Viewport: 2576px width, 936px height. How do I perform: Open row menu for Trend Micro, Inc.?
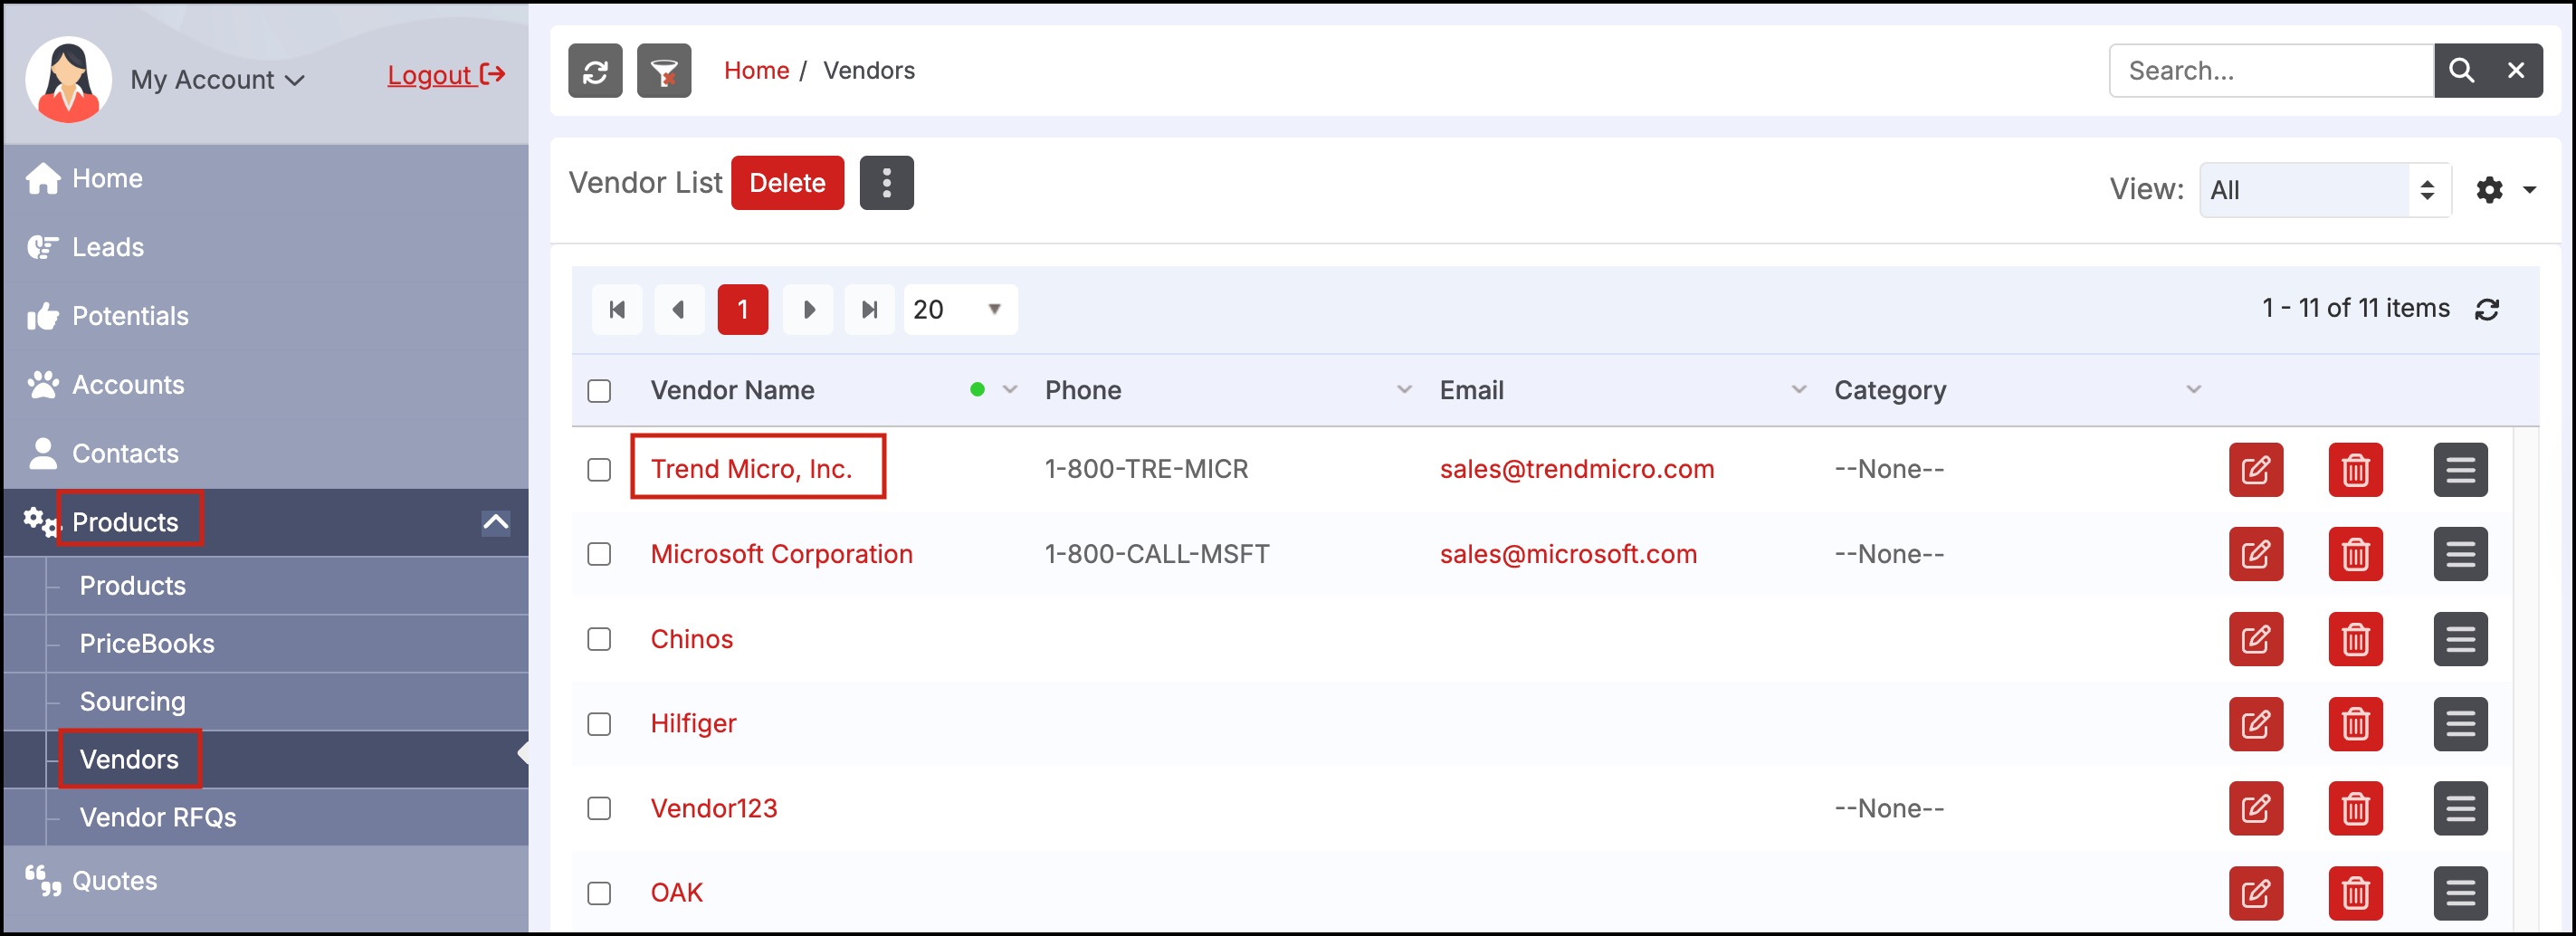click(2460, 470)
